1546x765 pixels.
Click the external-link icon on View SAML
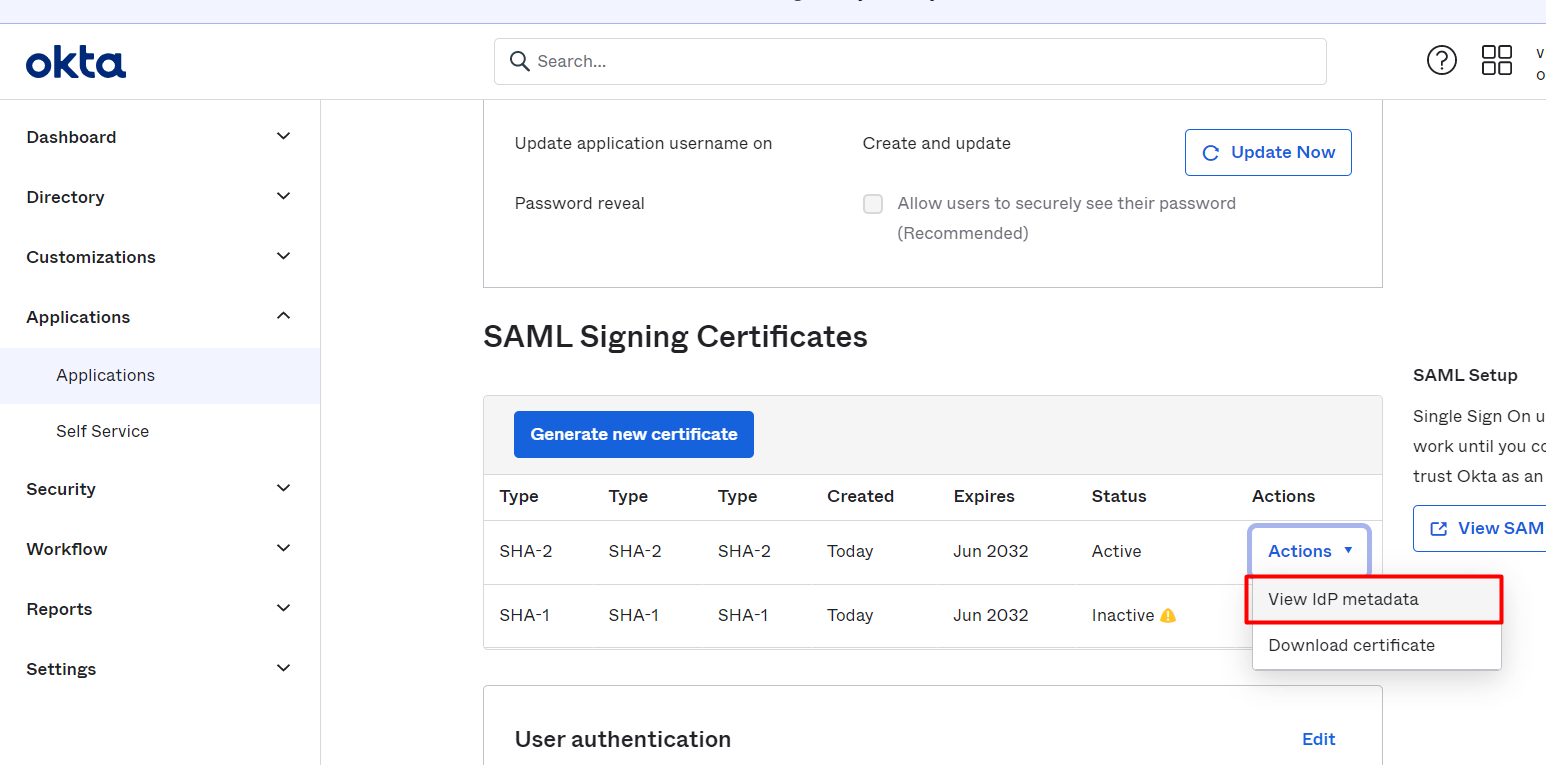pyautogui.click(x=1440, y=527)
